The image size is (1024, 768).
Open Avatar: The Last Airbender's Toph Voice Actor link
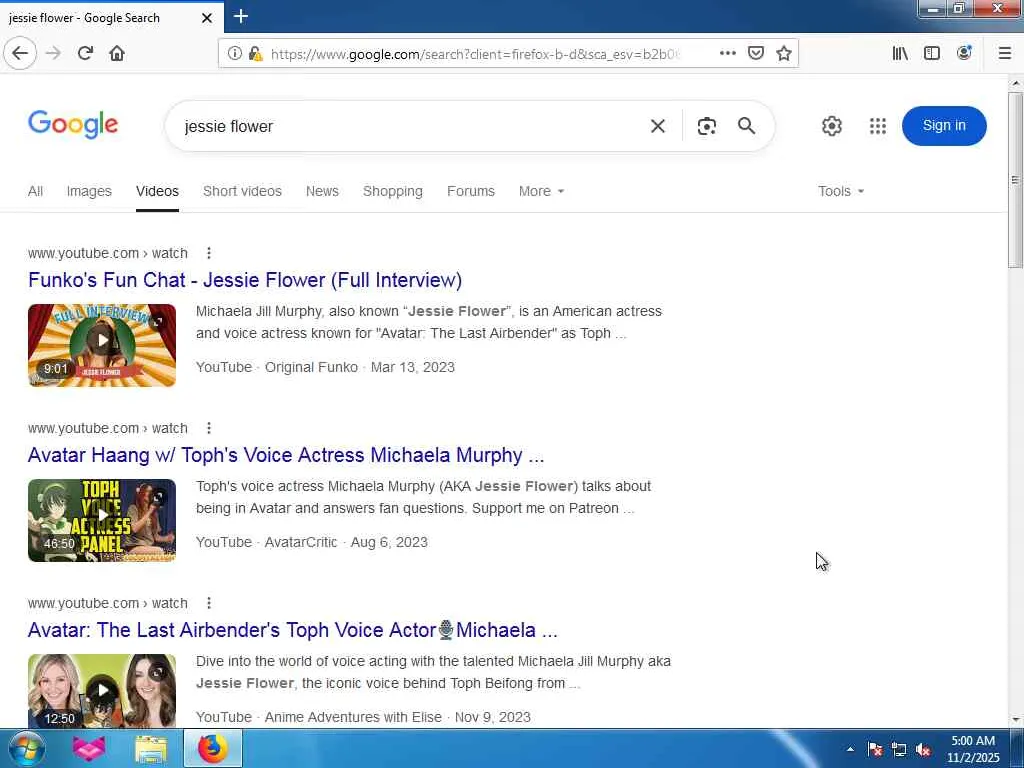pyautogui.click(x=293, y=630)
